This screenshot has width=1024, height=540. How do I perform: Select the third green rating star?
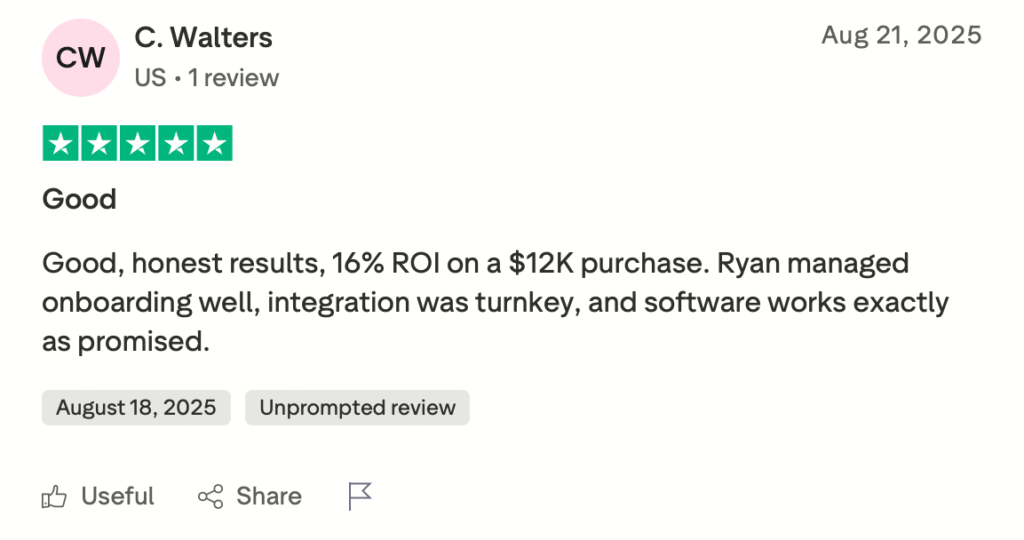[x=137, y=144]
